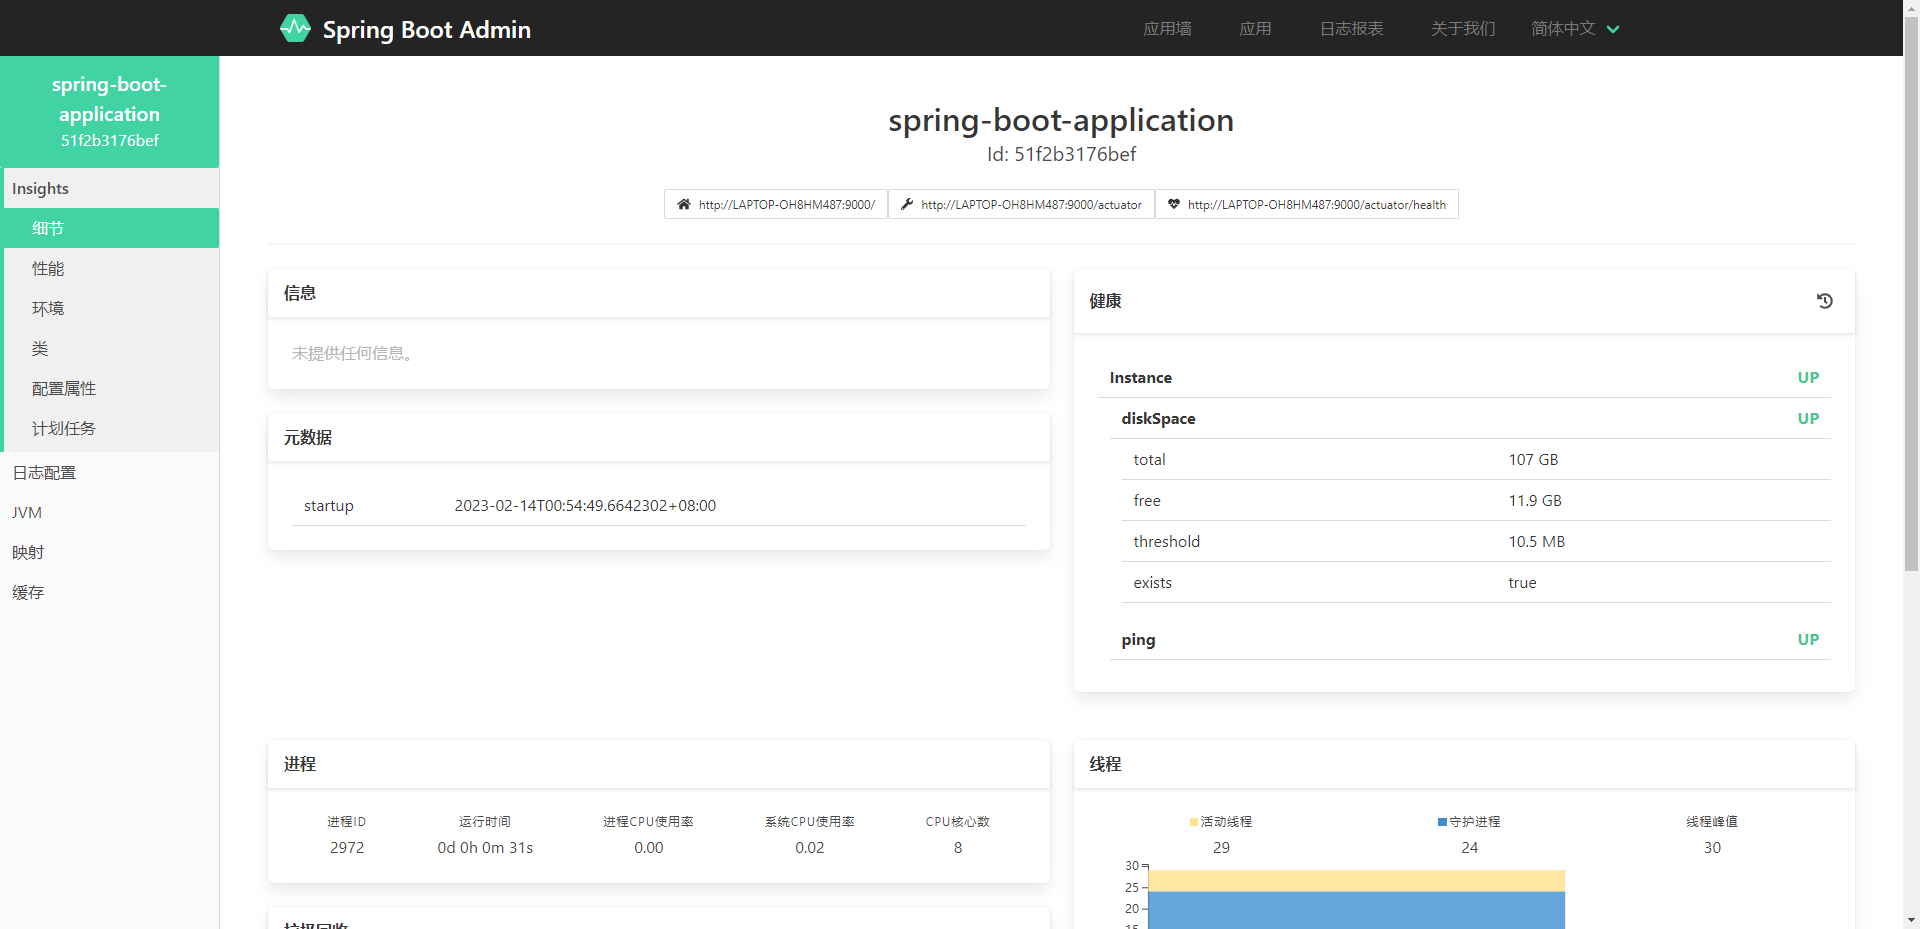Click the 守护进程 count 24
This screenshot has width=1920, height=929.
[1469, 848]
